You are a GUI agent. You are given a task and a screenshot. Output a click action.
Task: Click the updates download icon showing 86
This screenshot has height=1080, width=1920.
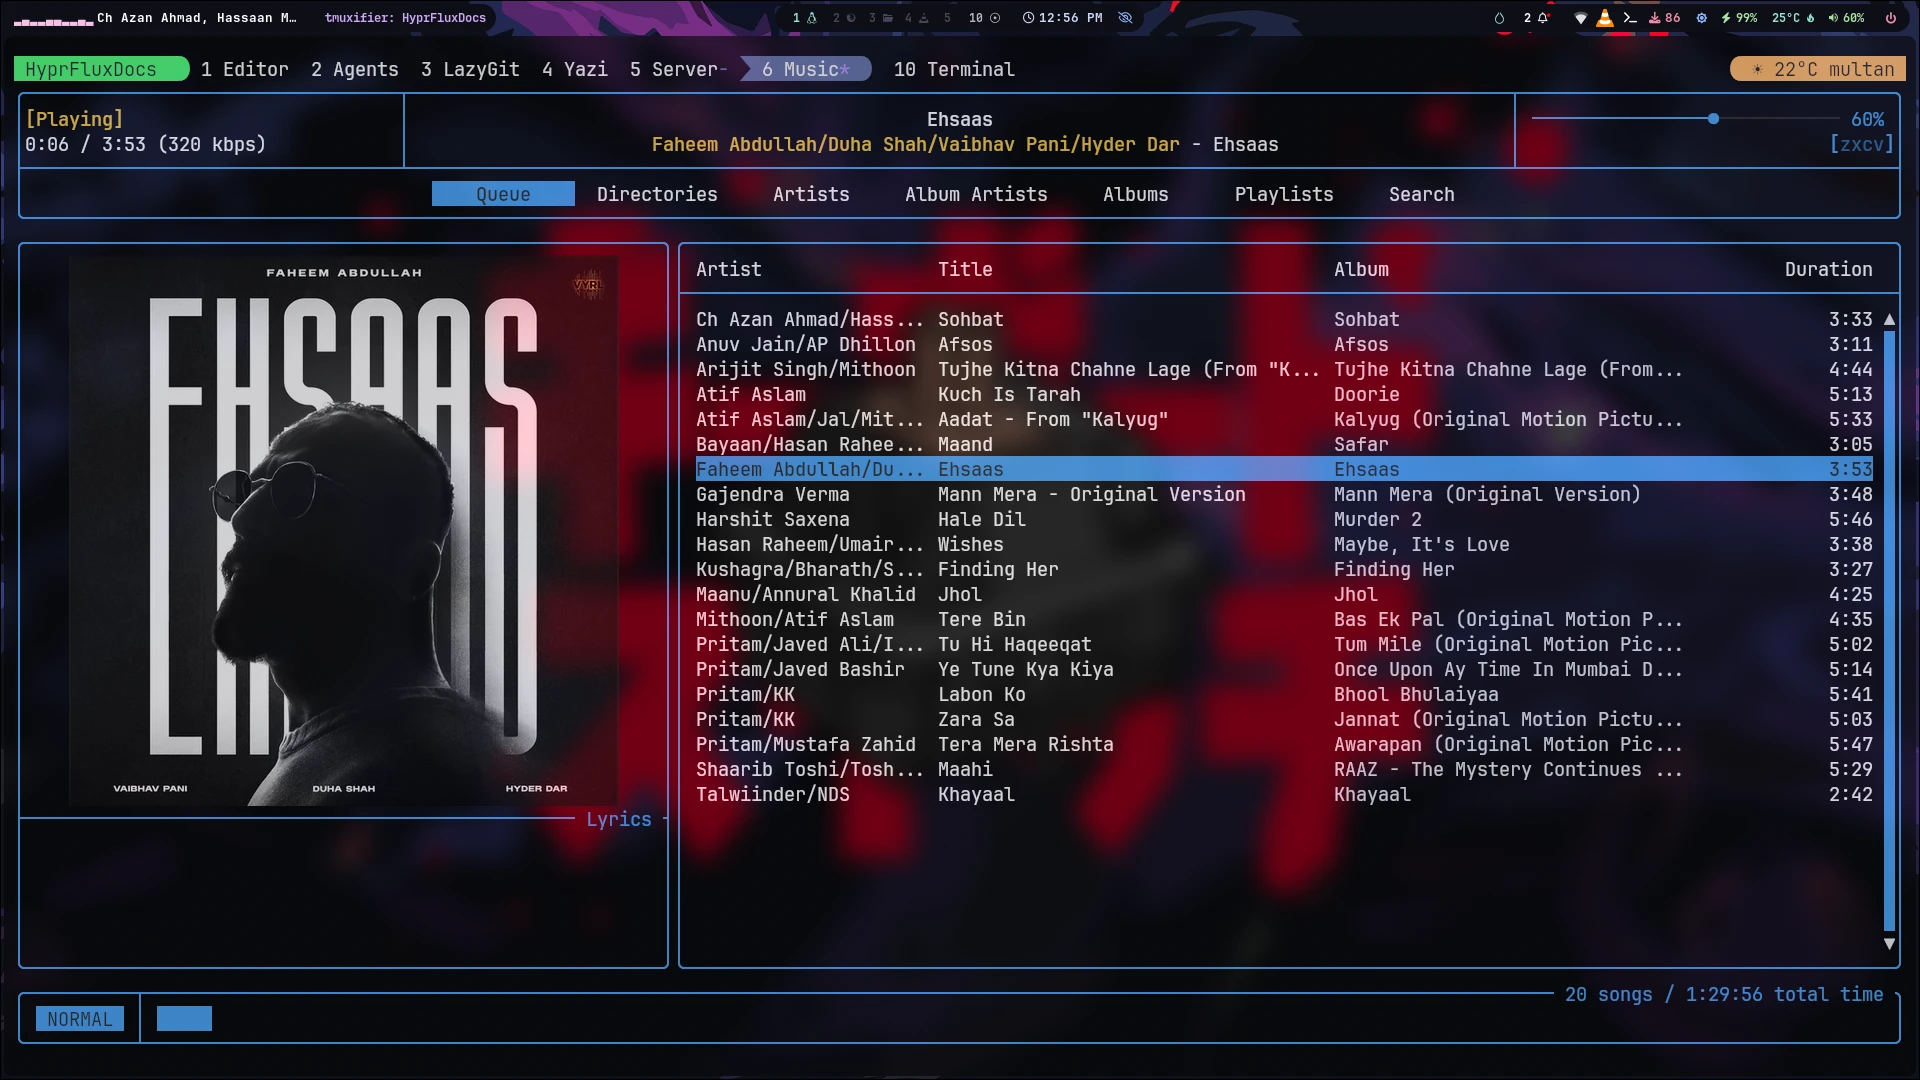pyautogui.click(x=1664, y=18)
